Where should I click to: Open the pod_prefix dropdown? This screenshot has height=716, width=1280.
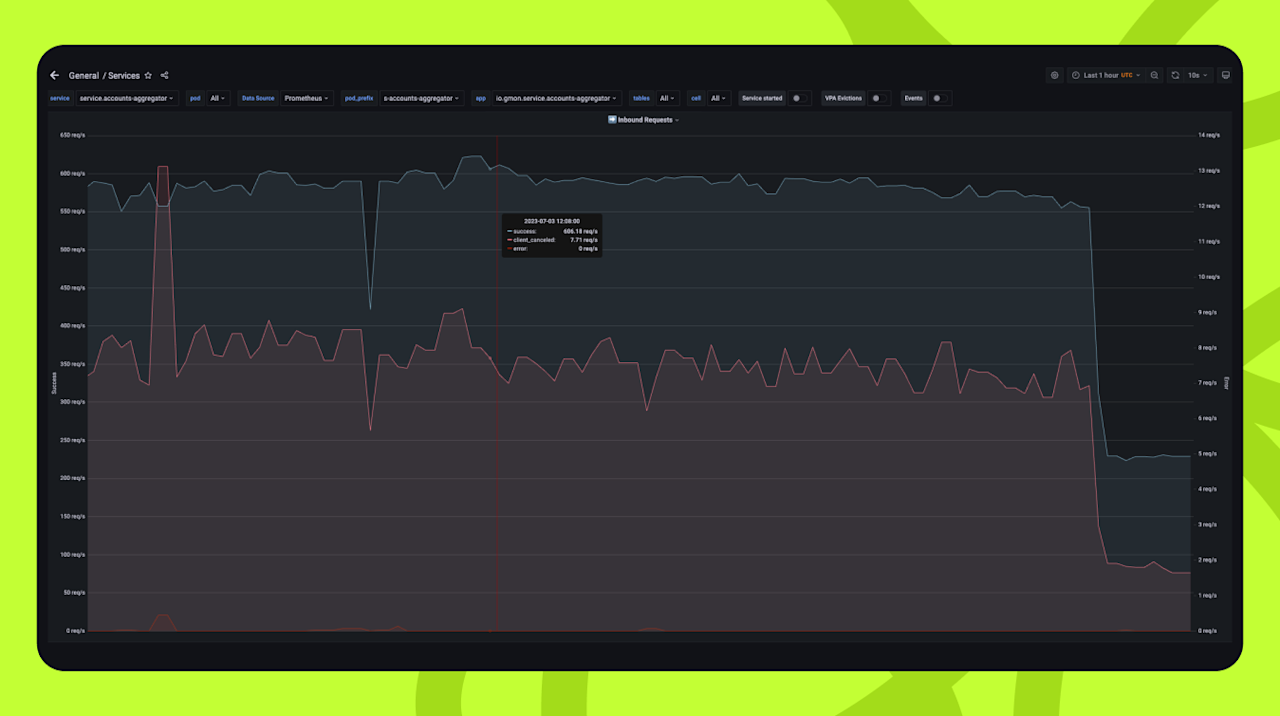coord(422,98)
